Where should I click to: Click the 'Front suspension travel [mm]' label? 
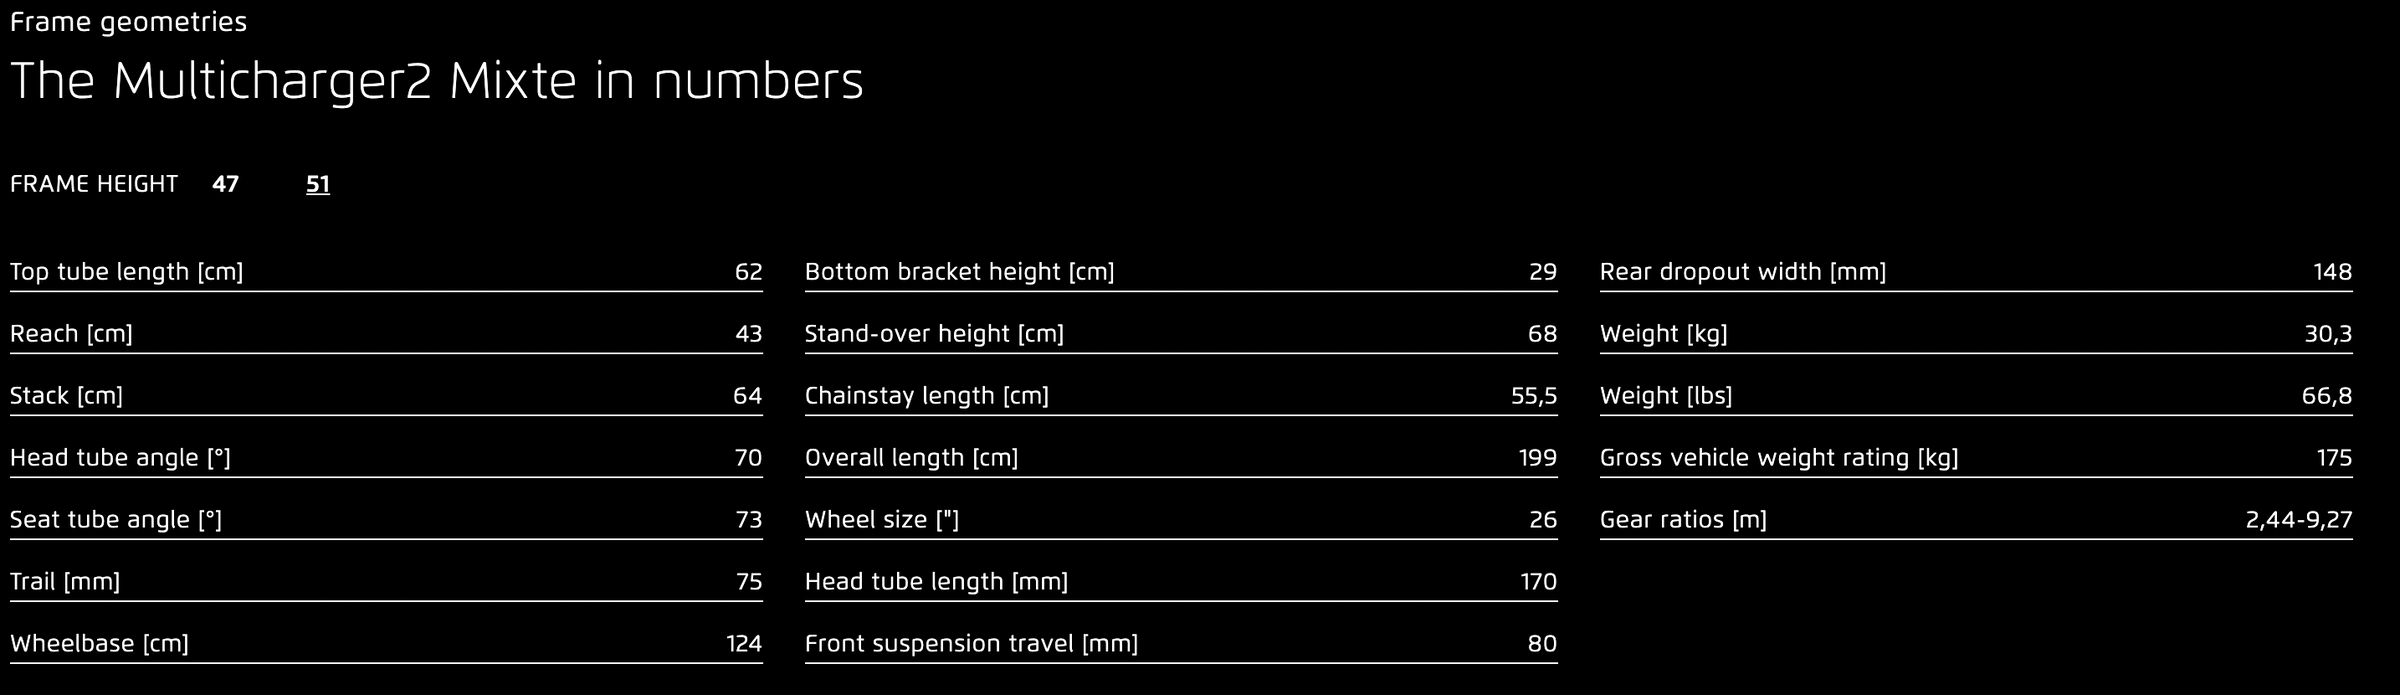pos(971,644)
